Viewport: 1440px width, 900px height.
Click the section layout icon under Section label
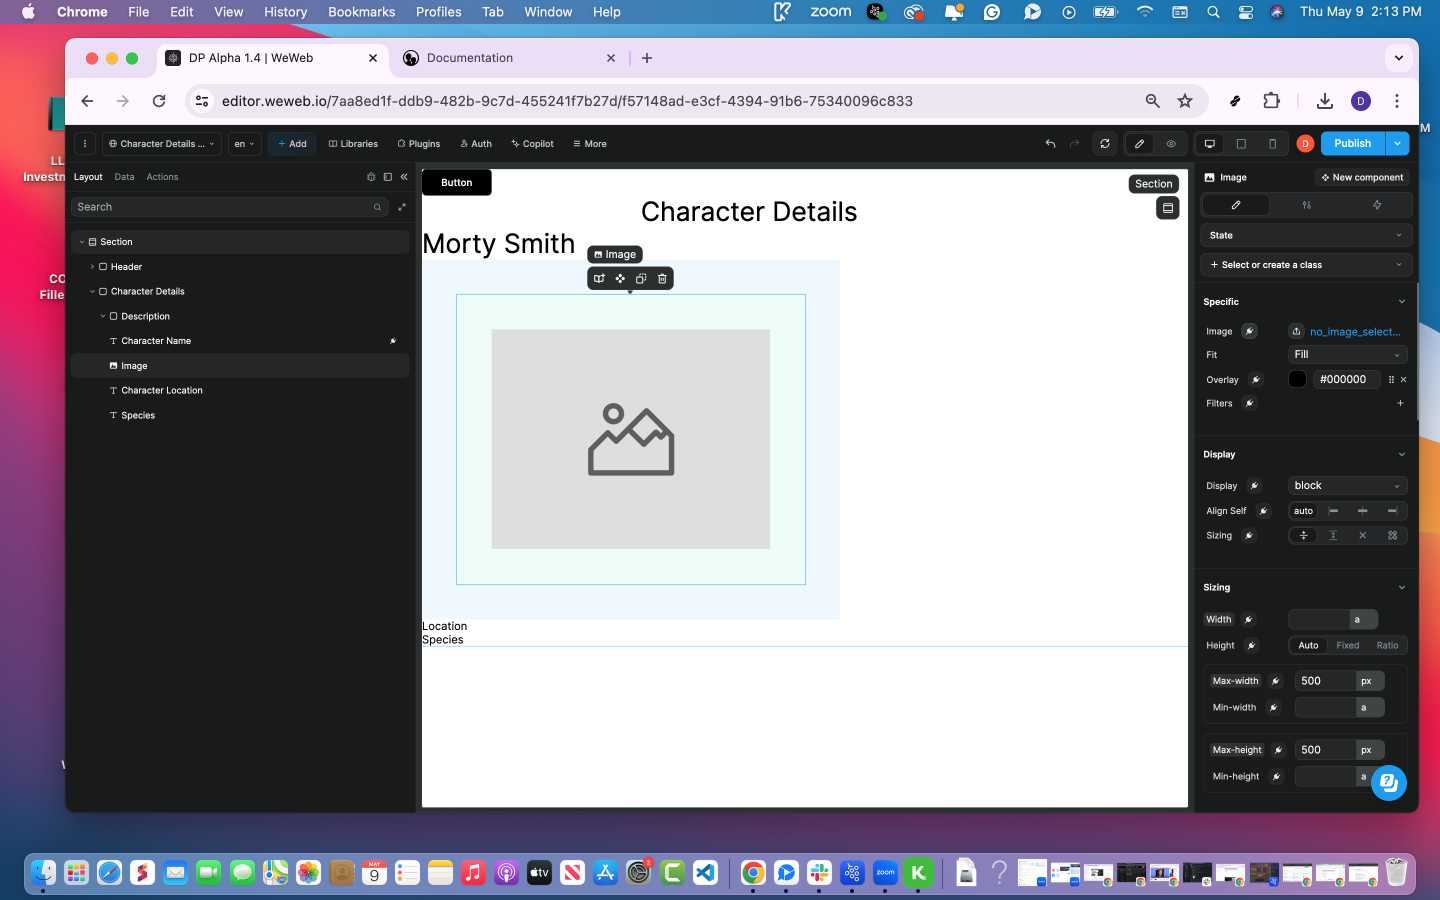click(1167, 208)
